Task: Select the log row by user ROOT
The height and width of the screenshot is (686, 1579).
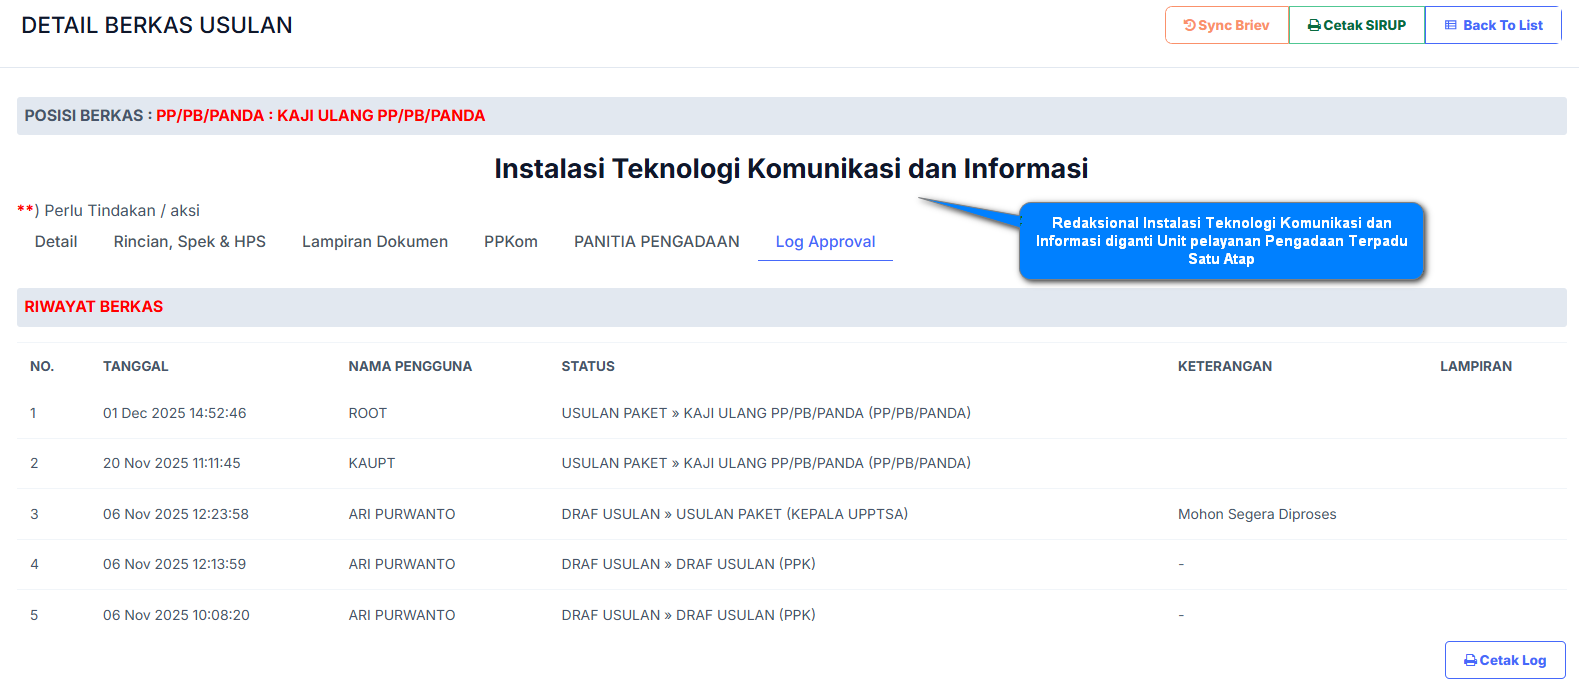Action: (368, 414)
